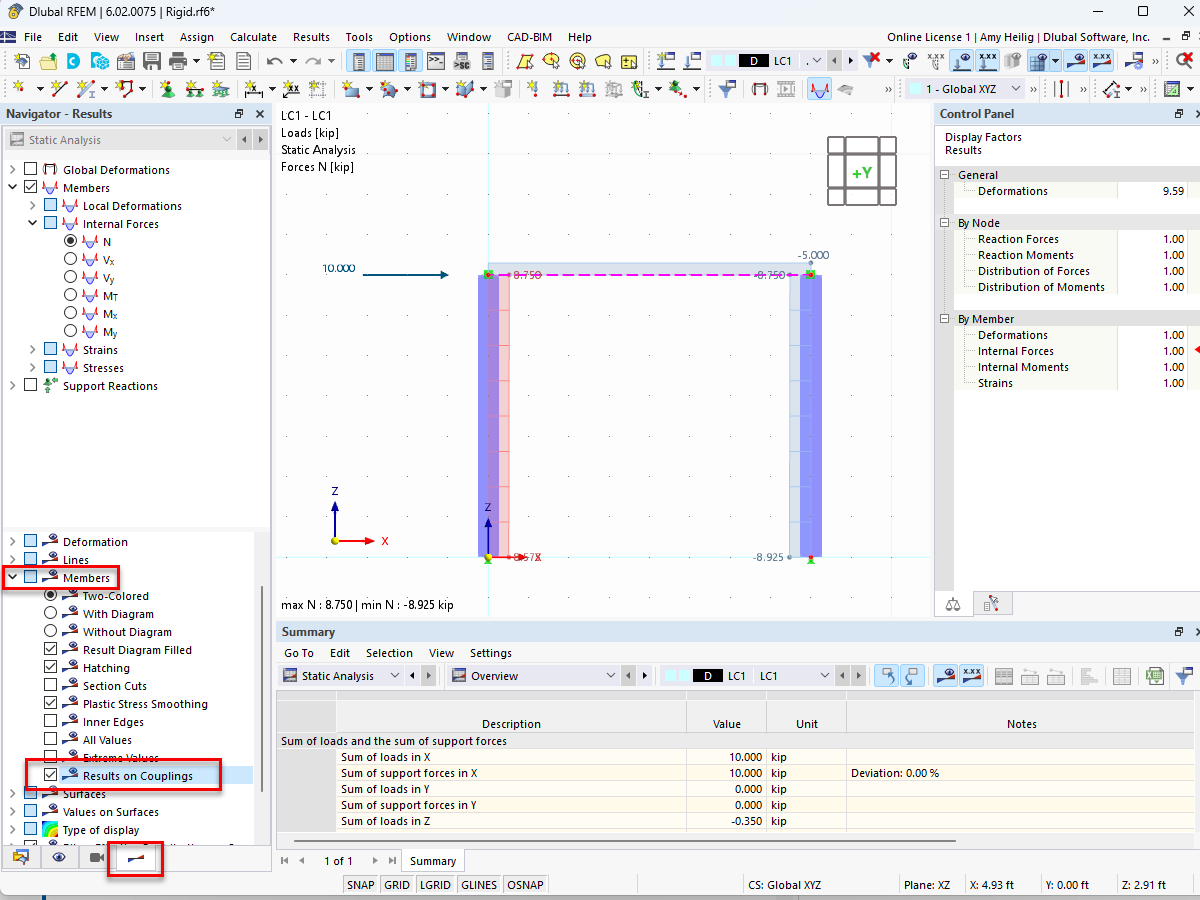This screenshot has width=1200, height=900.
Task: Select the N internal force radio button
Action: click(x=70, y=240)
